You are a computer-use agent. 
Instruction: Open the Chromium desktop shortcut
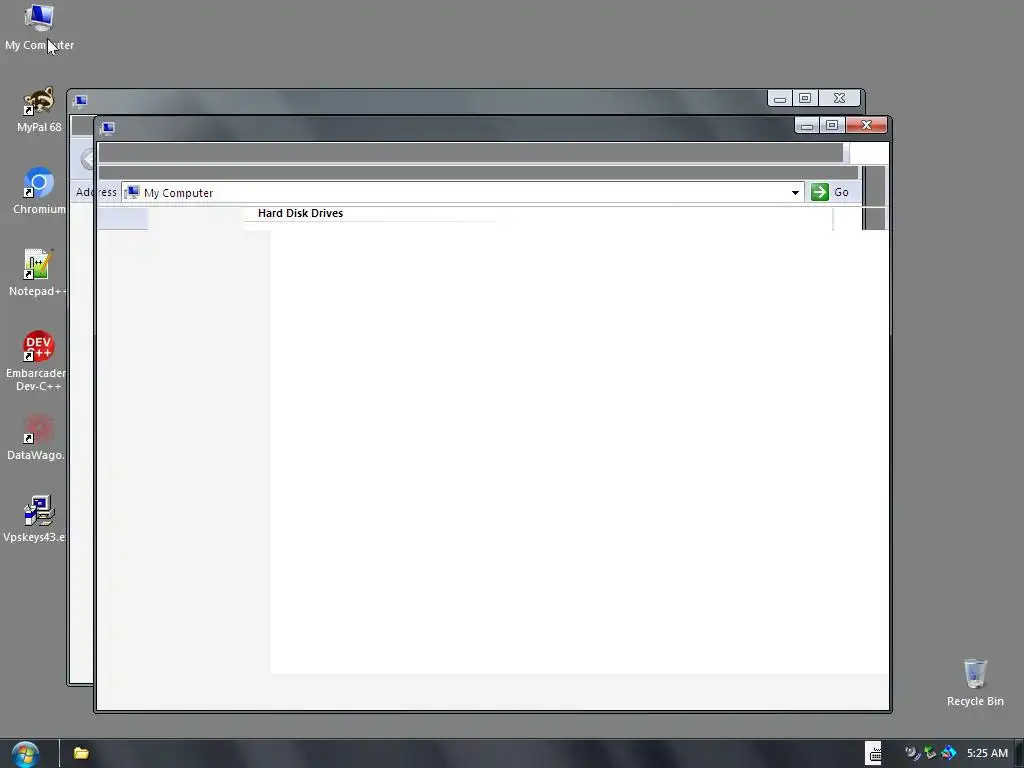pyautogui.click(x=39, y=191)
